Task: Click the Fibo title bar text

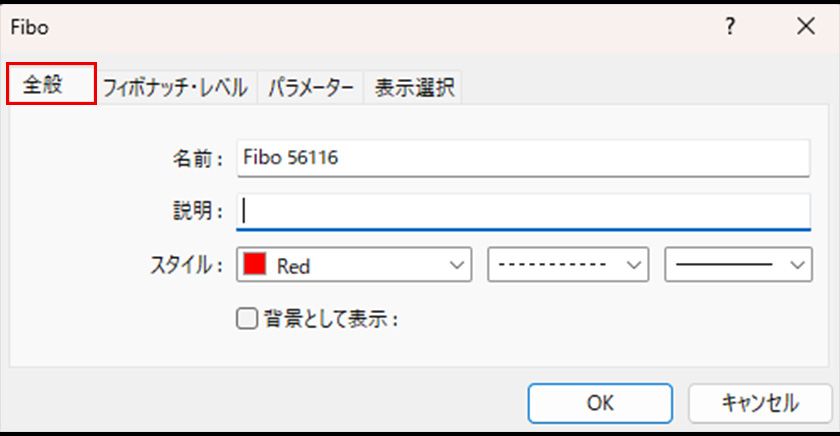Action: point(29,27)
